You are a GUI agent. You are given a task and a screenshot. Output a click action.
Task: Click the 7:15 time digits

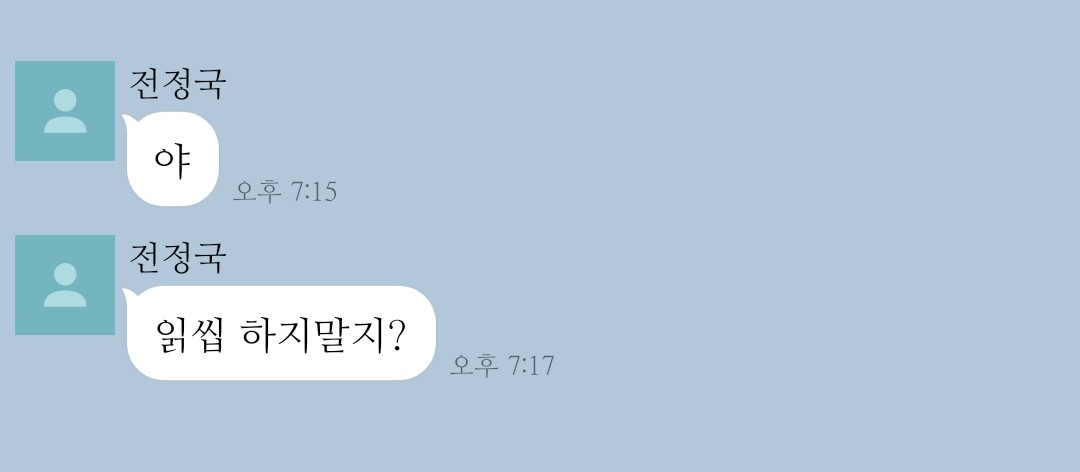pos(314,192)
